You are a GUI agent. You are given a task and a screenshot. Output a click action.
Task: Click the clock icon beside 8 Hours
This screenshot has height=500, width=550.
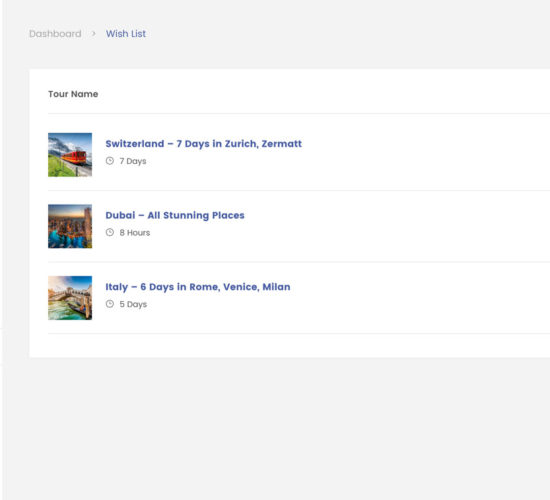[110, 232]
